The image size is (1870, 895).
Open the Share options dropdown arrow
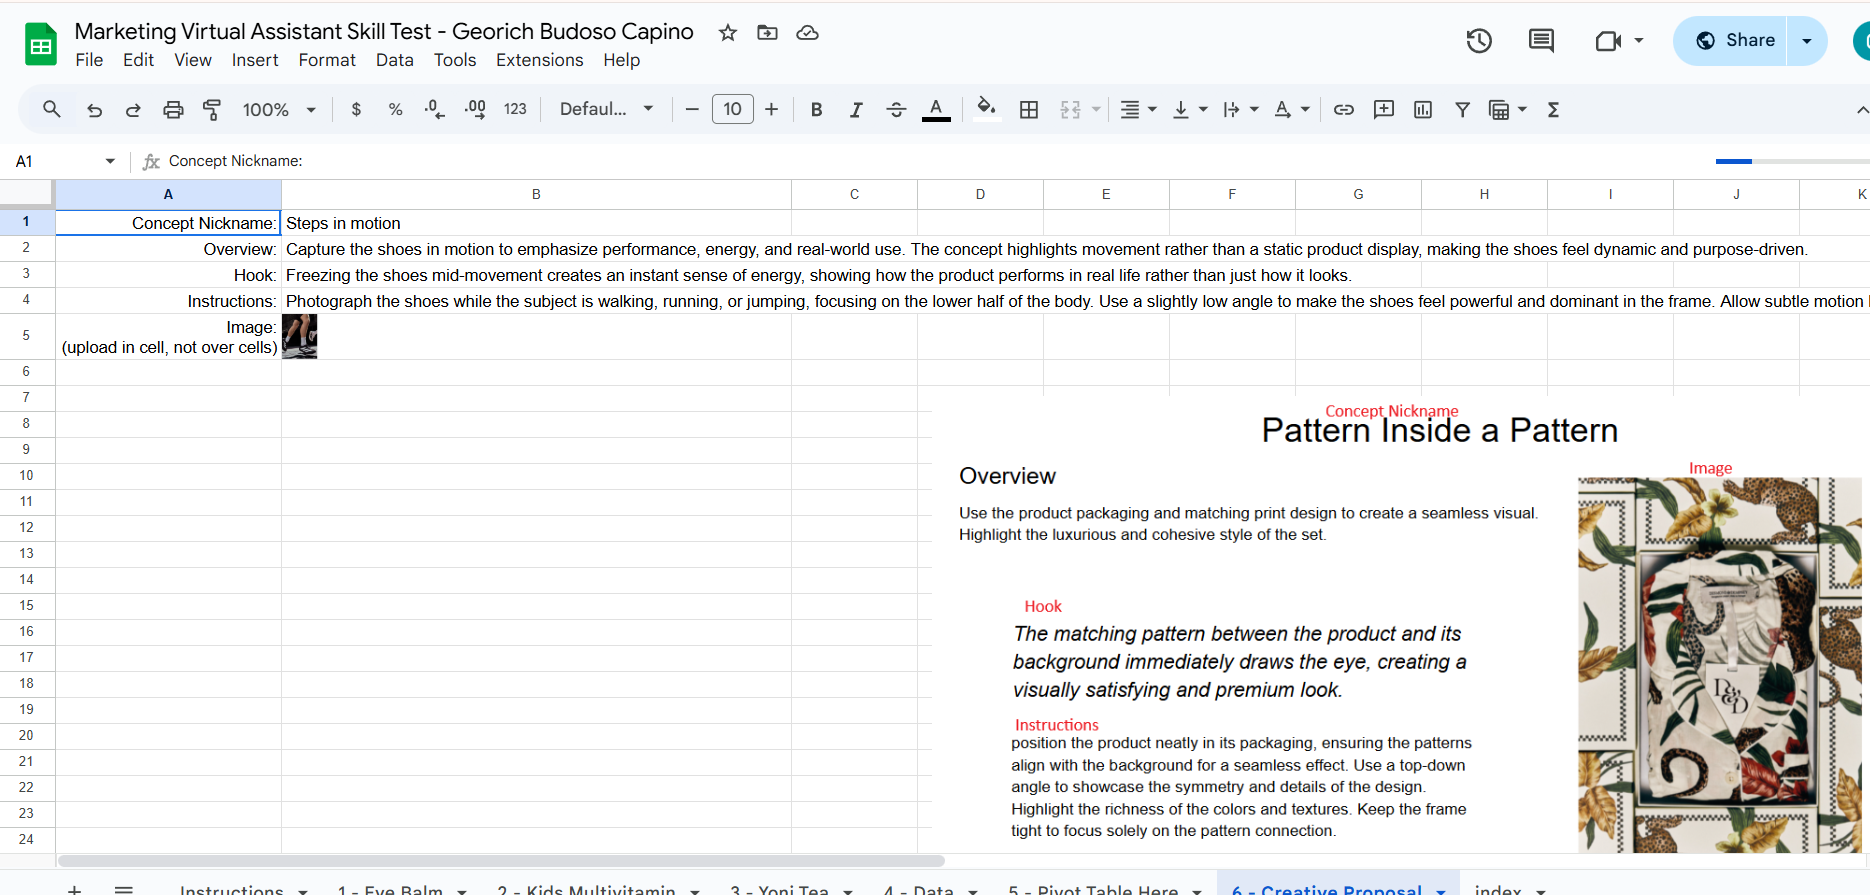click(x=1806, y=41)
